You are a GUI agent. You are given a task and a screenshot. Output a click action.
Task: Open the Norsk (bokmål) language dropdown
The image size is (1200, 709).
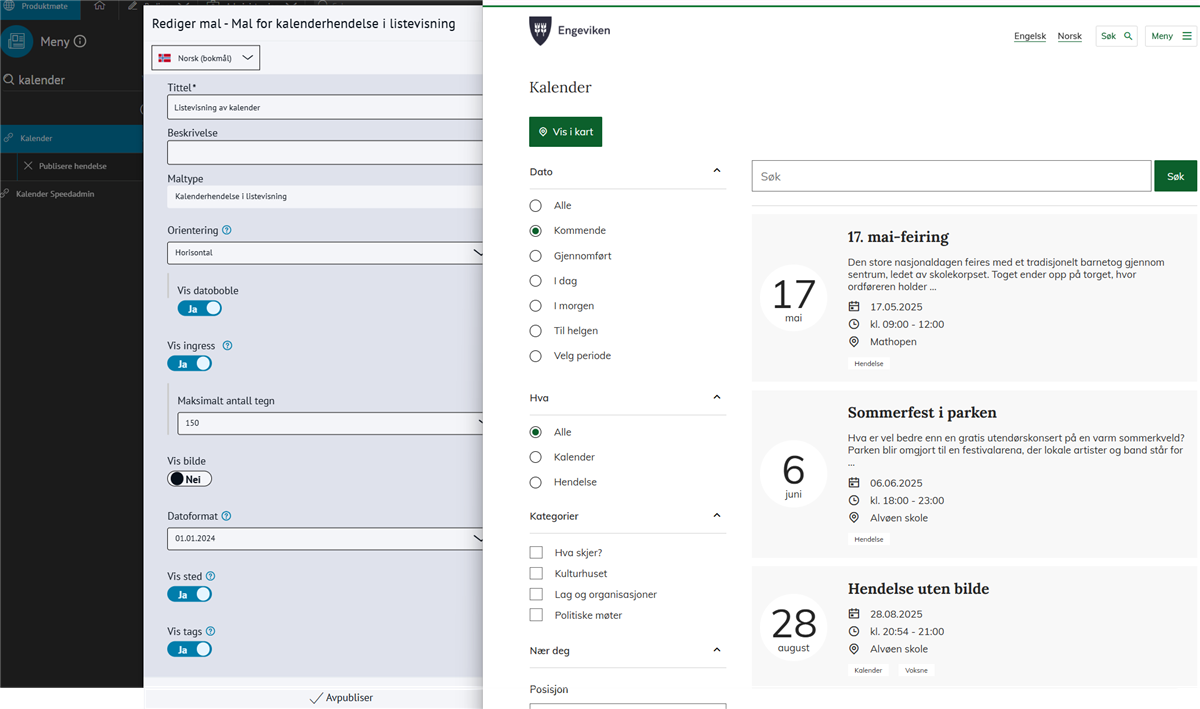click(x=205, y=58)
